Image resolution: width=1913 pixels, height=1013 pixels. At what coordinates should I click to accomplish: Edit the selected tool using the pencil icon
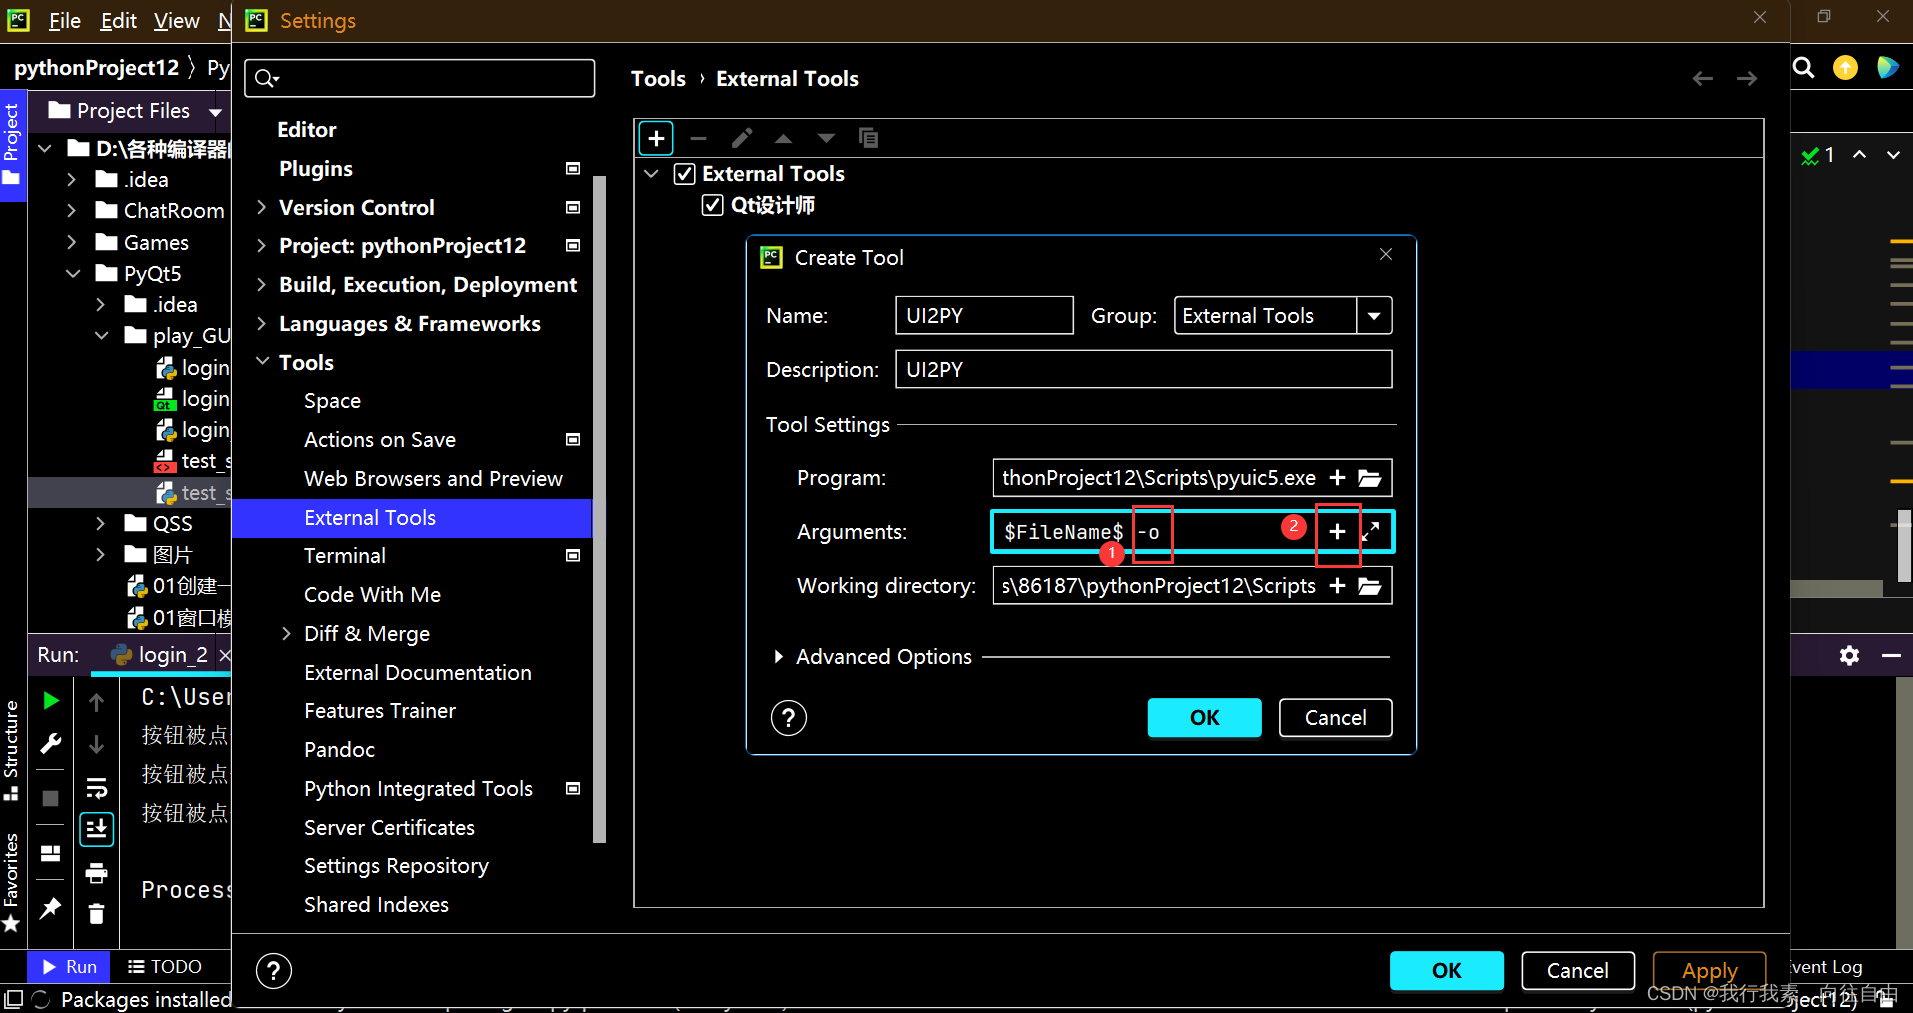[x=741, y=138]
